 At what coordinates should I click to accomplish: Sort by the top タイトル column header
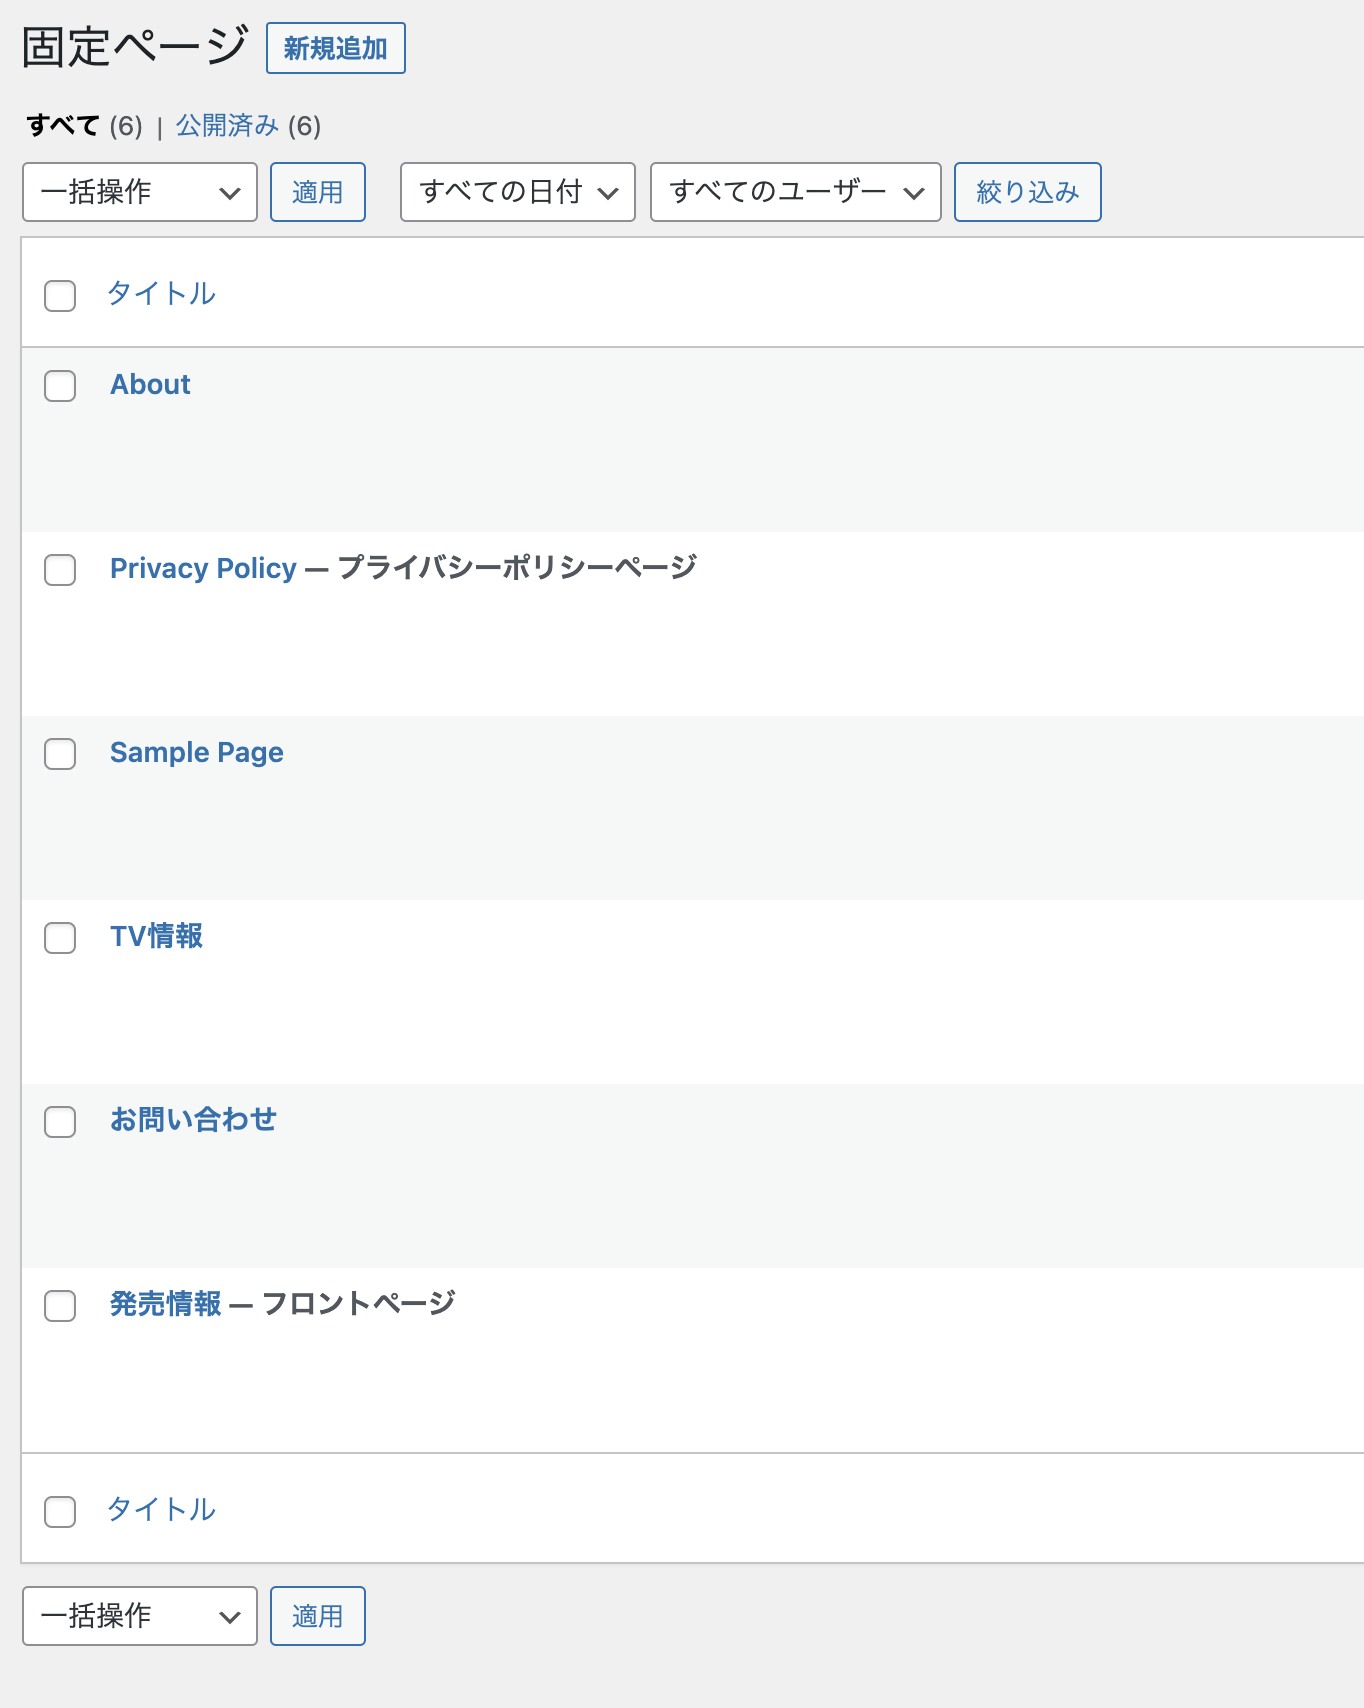(161, 293)
